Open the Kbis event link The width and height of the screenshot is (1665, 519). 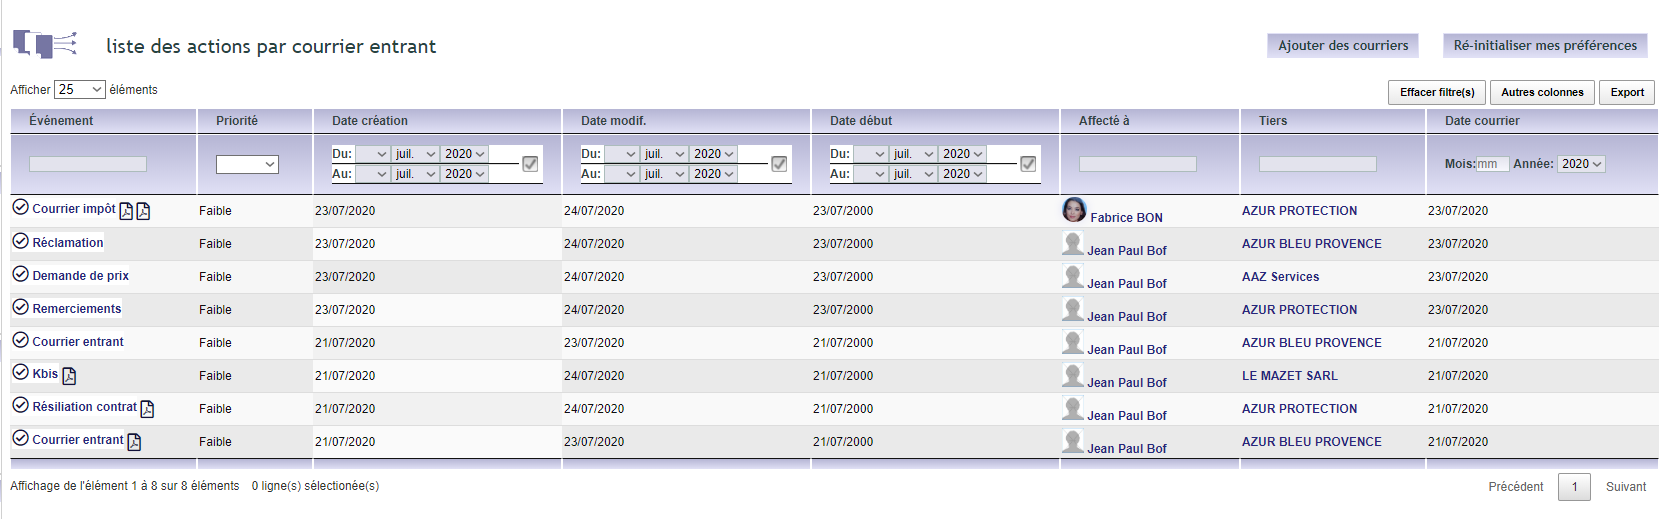click(x=45, y=373)
